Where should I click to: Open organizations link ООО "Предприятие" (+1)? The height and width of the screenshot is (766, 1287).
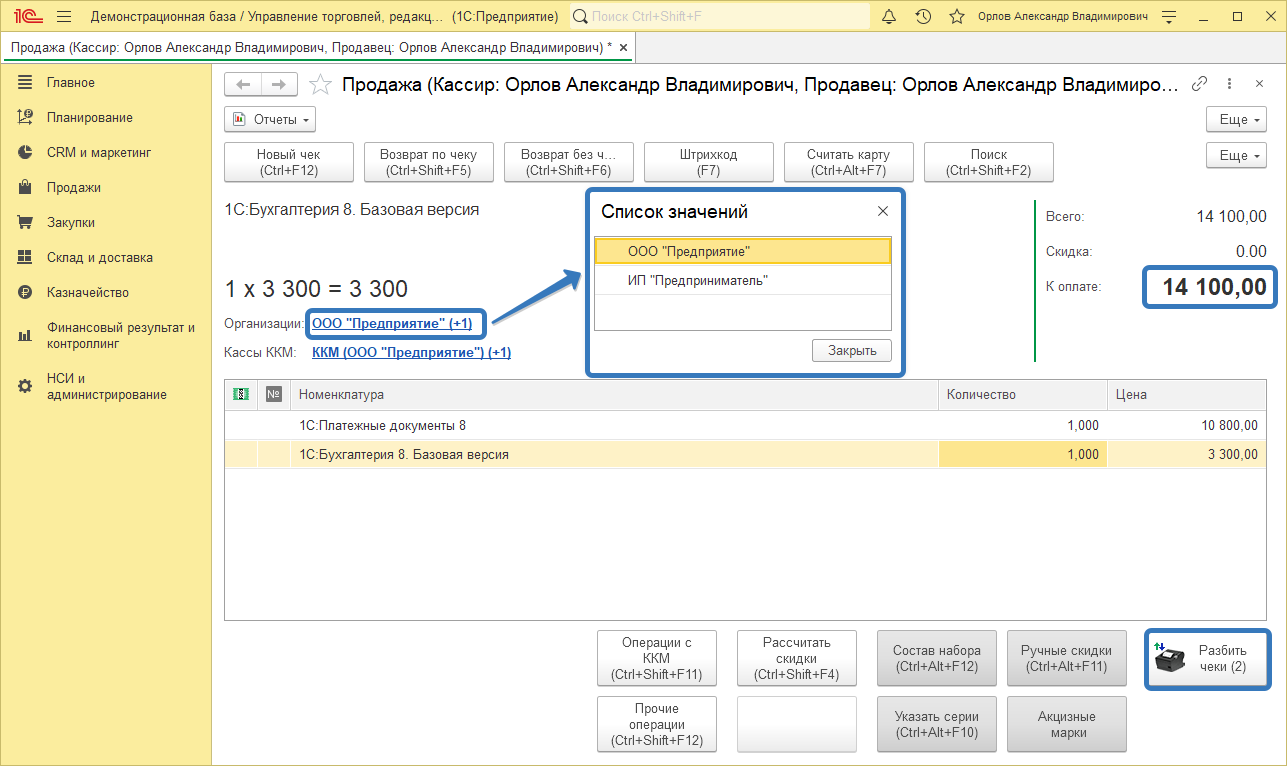point(392,323)
